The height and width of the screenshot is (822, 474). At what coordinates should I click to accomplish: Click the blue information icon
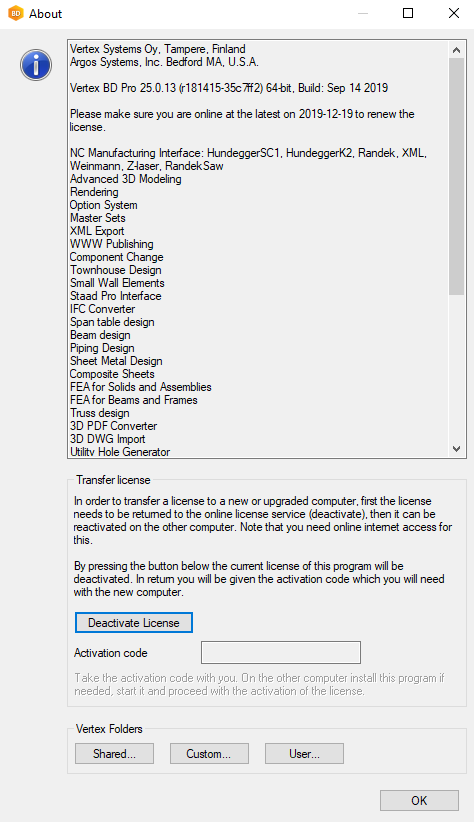pyautogui.click(x=36, y=65)
